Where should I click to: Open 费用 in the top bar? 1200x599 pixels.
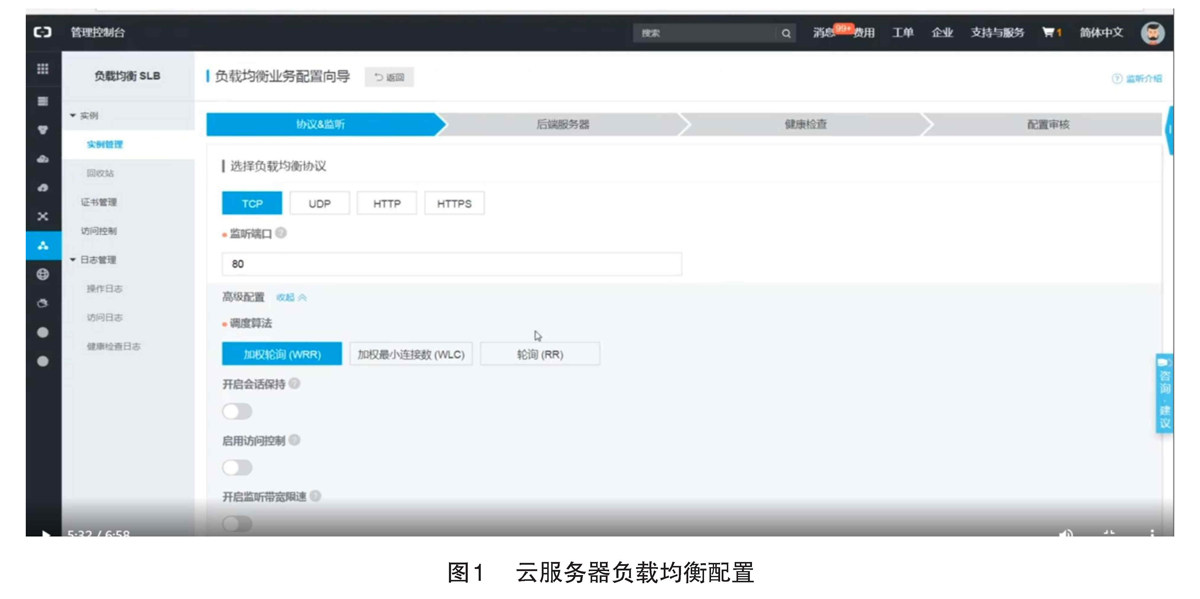[864, 33]
